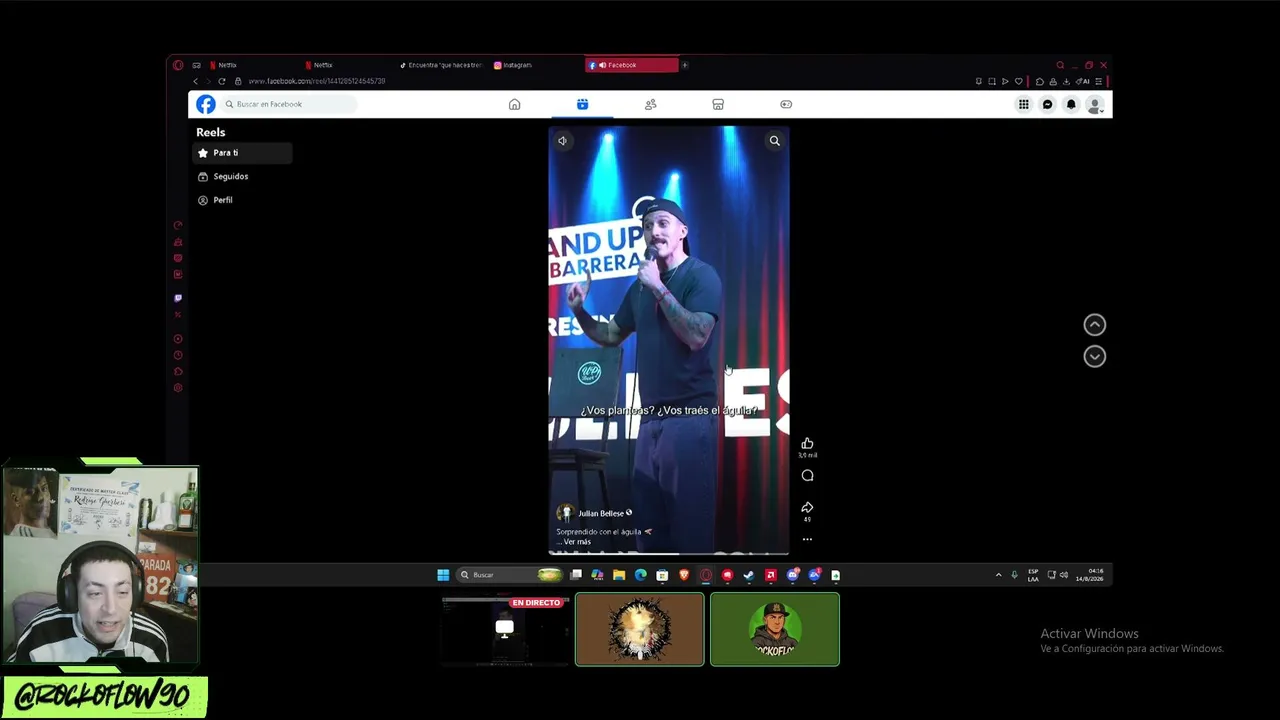Open the Friends icon in Facebook navigation
This screenshot has height=720, width=1280.
[x=650, y=104]
